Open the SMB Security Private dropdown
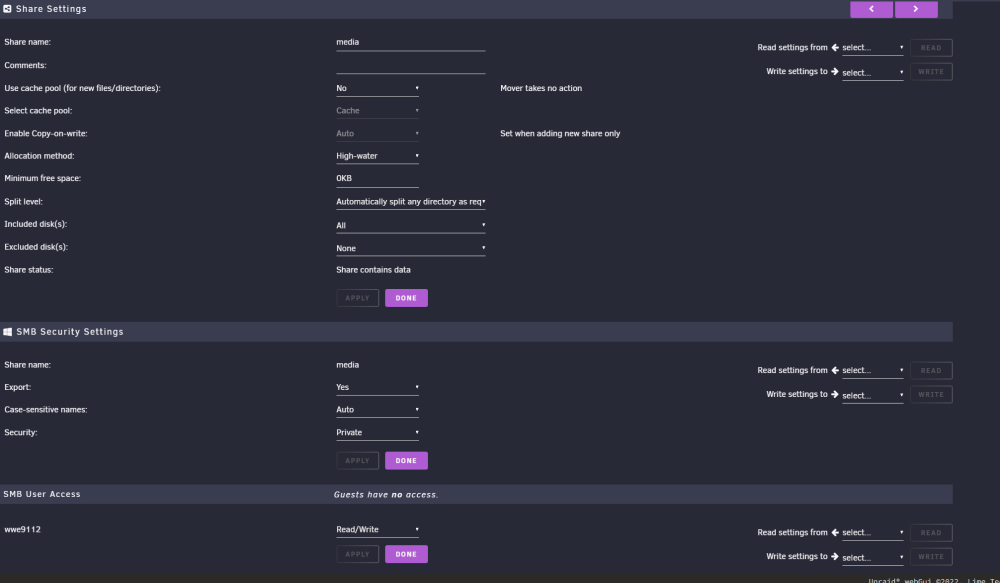 pos(378,432)
